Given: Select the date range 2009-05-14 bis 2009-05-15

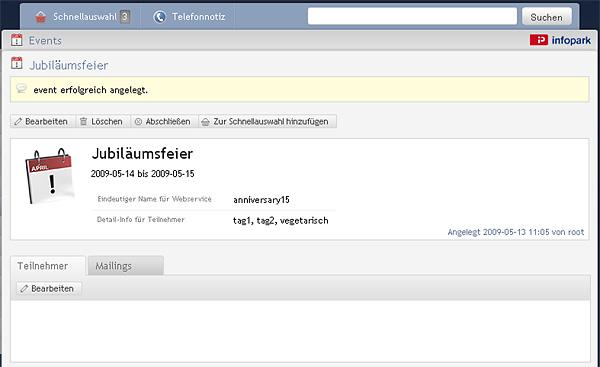Looking at the screenshot, I should pyautogui.click(x=142, y=174).
